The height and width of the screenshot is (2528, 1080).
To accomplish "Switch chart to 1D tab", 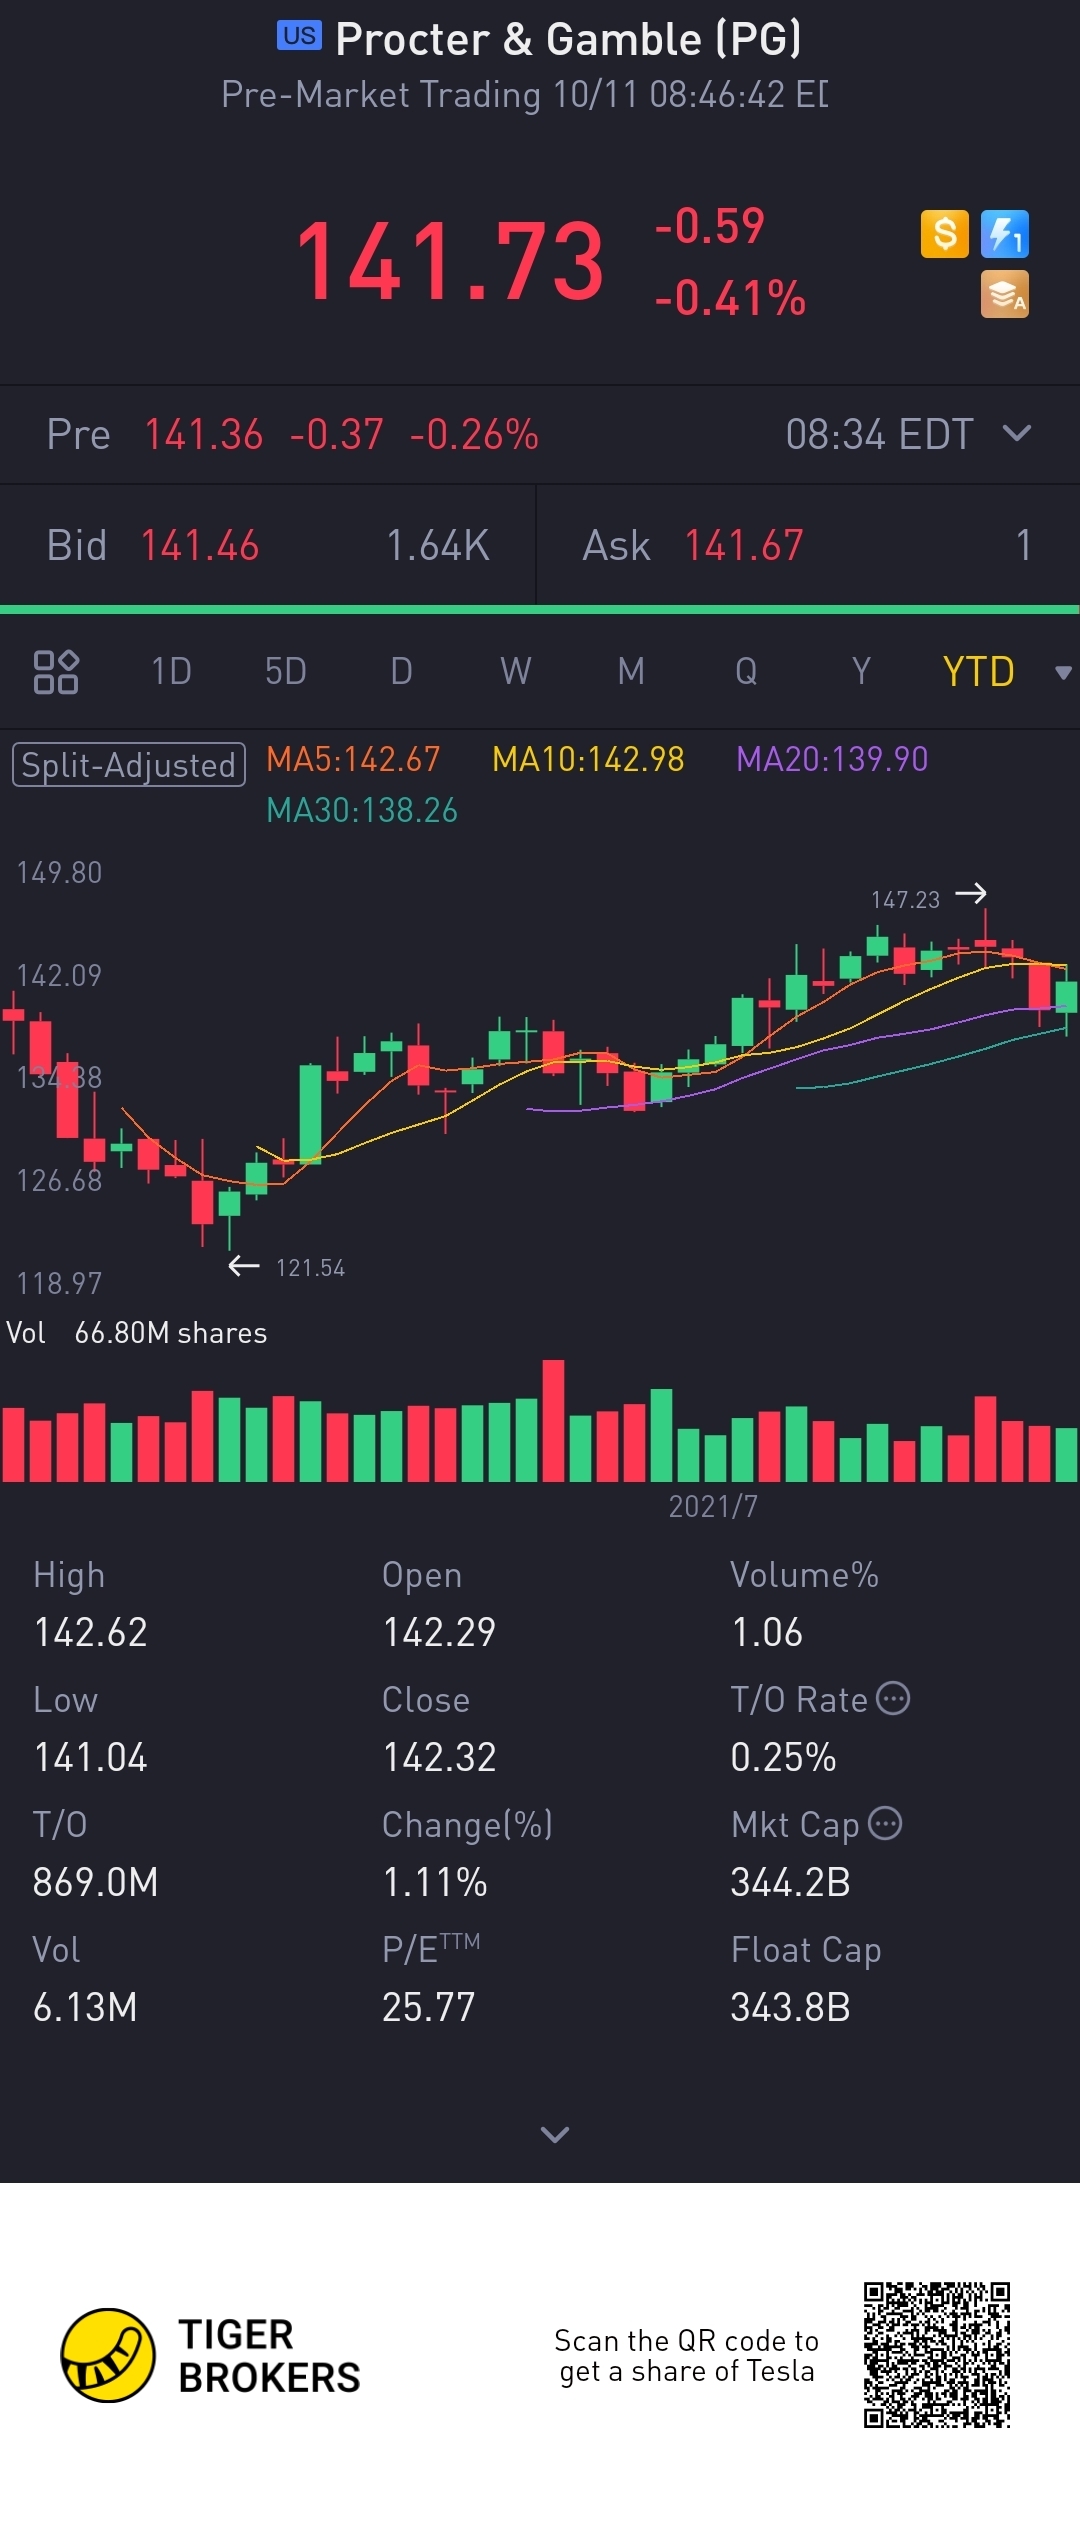I will (171, 671).
